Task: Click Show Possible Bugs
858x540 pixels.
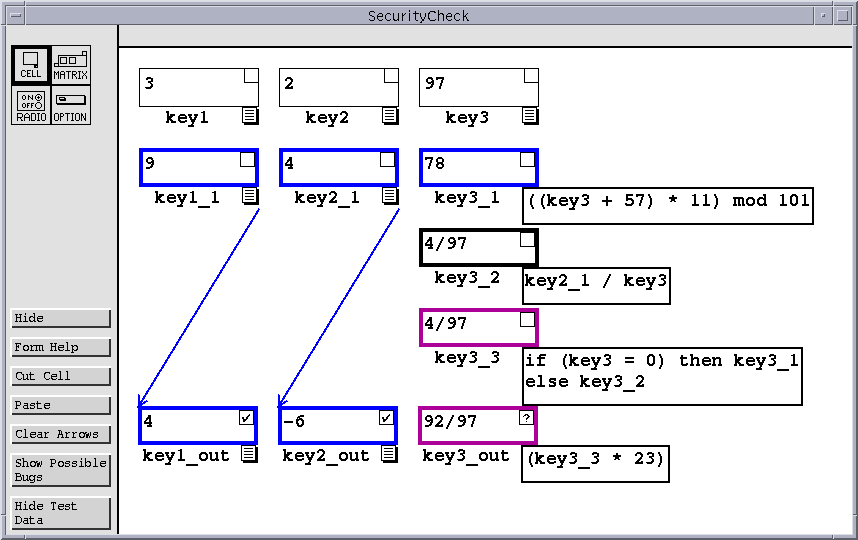Action: pyautogui.click(x=61, y=470)
